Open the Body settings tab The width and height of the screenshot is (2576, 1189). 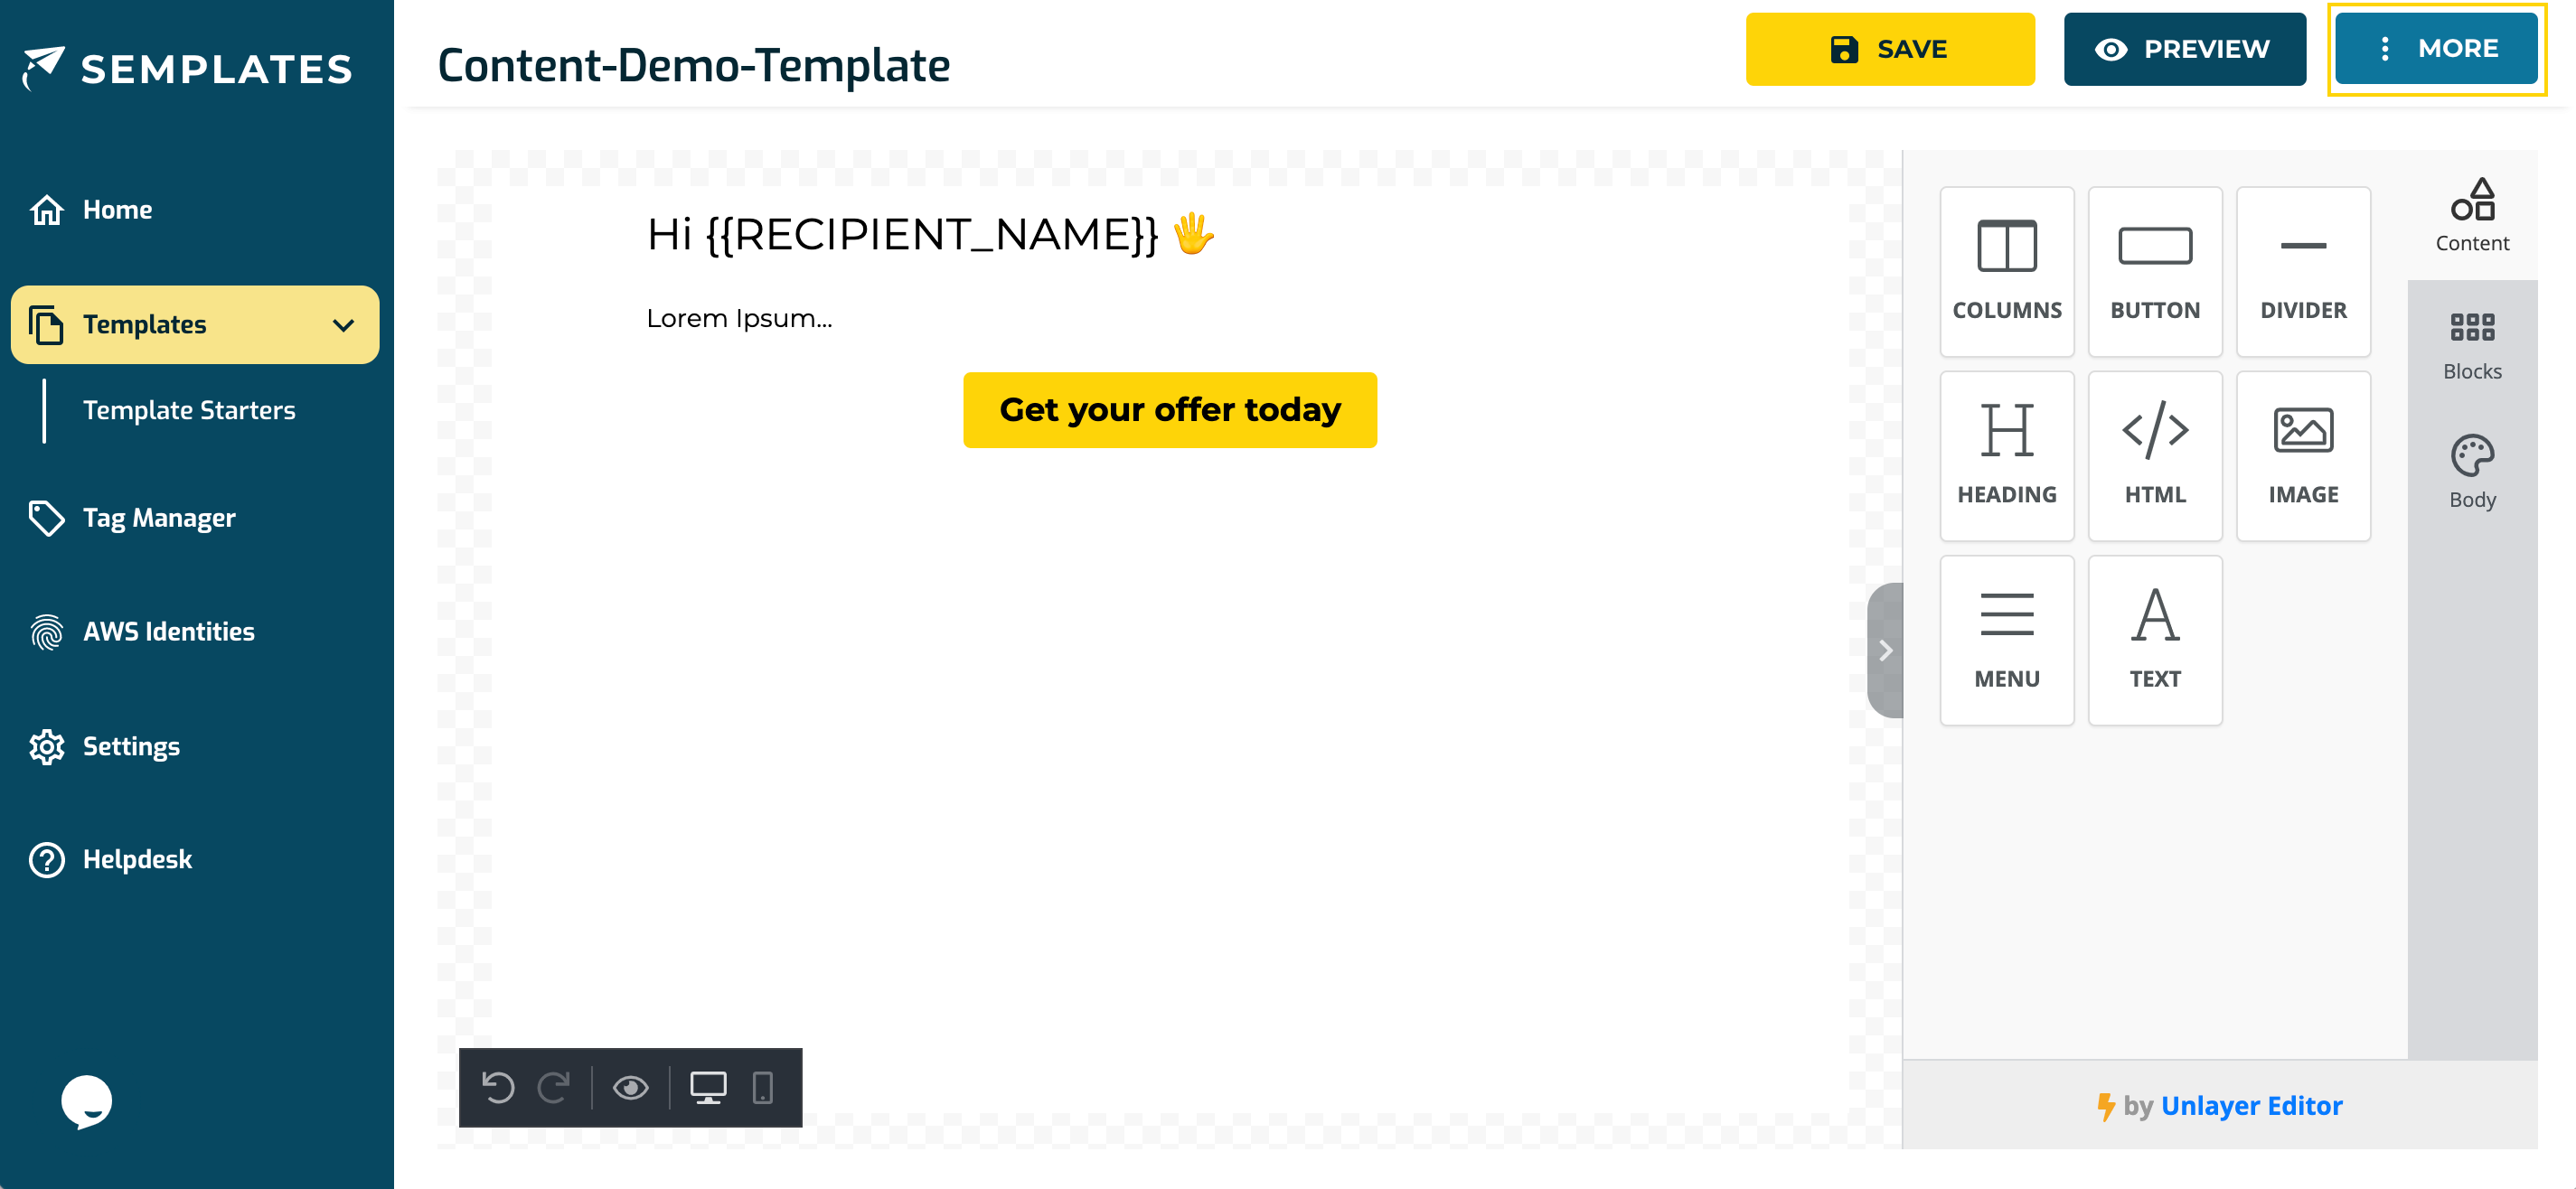2472,470
